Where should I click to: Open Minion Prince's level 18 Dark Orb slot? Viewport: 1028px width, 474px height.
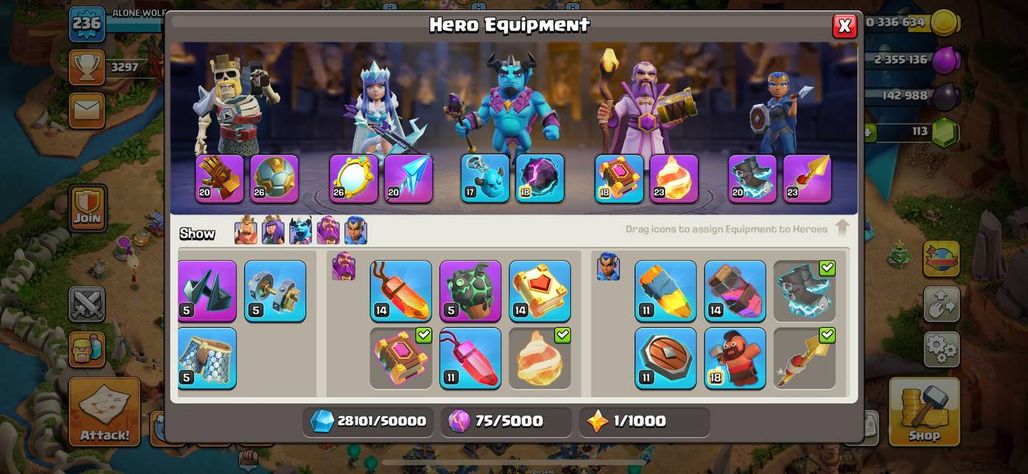[540, 178]
